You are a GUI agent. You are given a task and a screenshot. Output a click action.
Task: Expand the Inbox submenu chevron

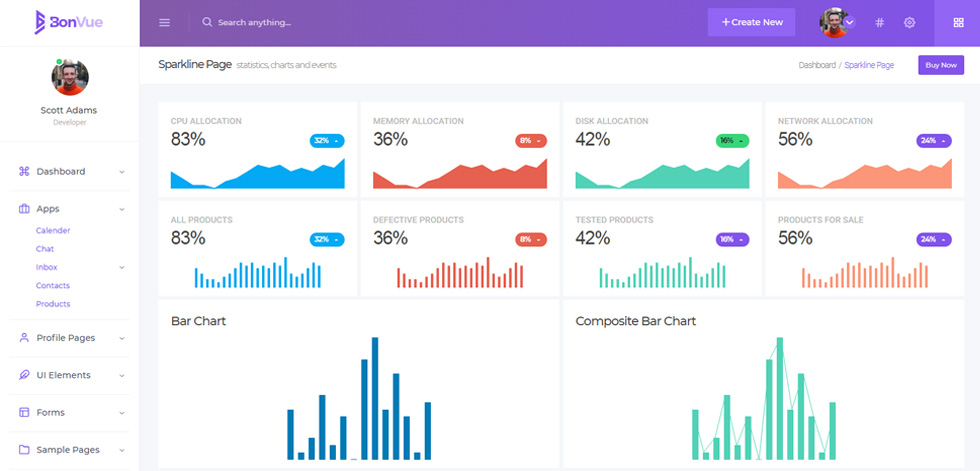point(122,267)
